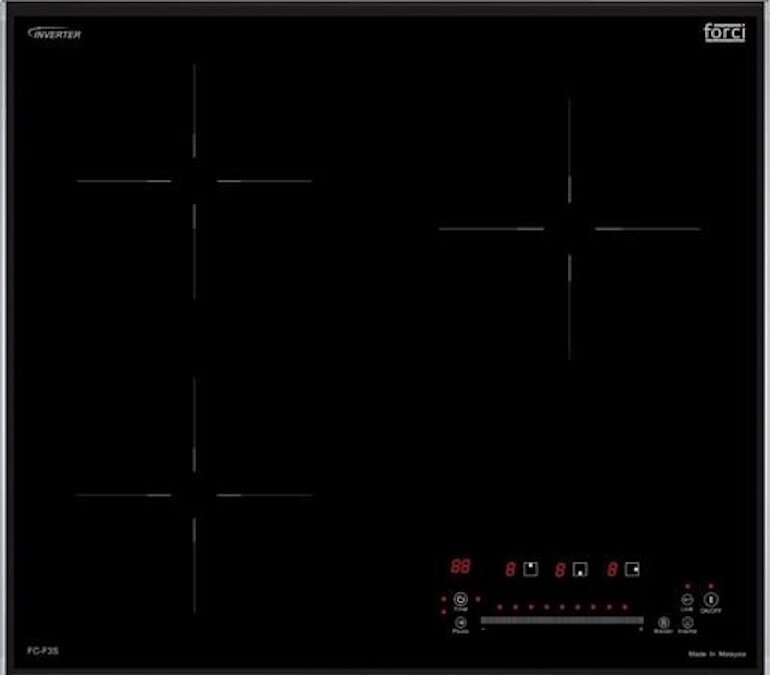This screenshot has width=770, height=675.
Task: Click the forci brand logo
Action: click(x=724, y=32)
